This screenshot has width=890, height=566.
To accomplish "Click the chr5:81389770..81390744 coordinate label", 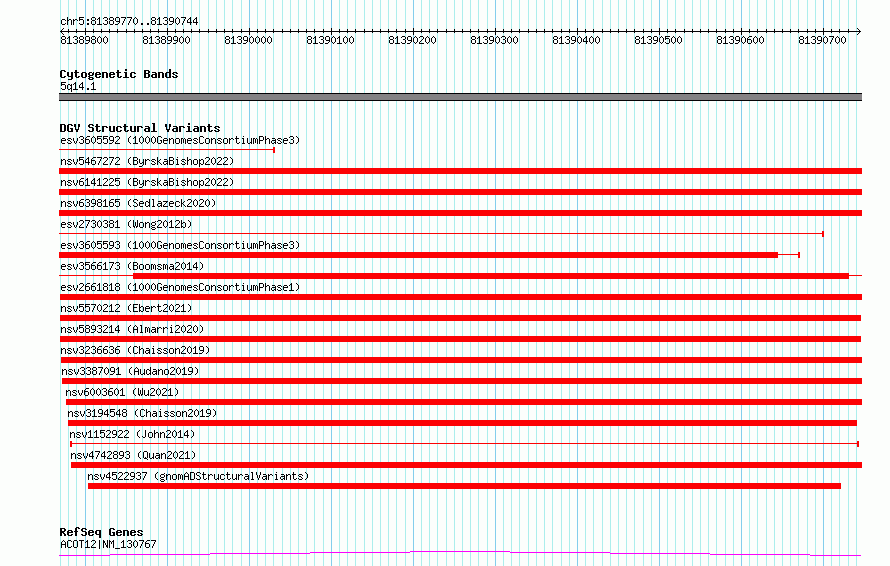I will (x=129, y=21).
